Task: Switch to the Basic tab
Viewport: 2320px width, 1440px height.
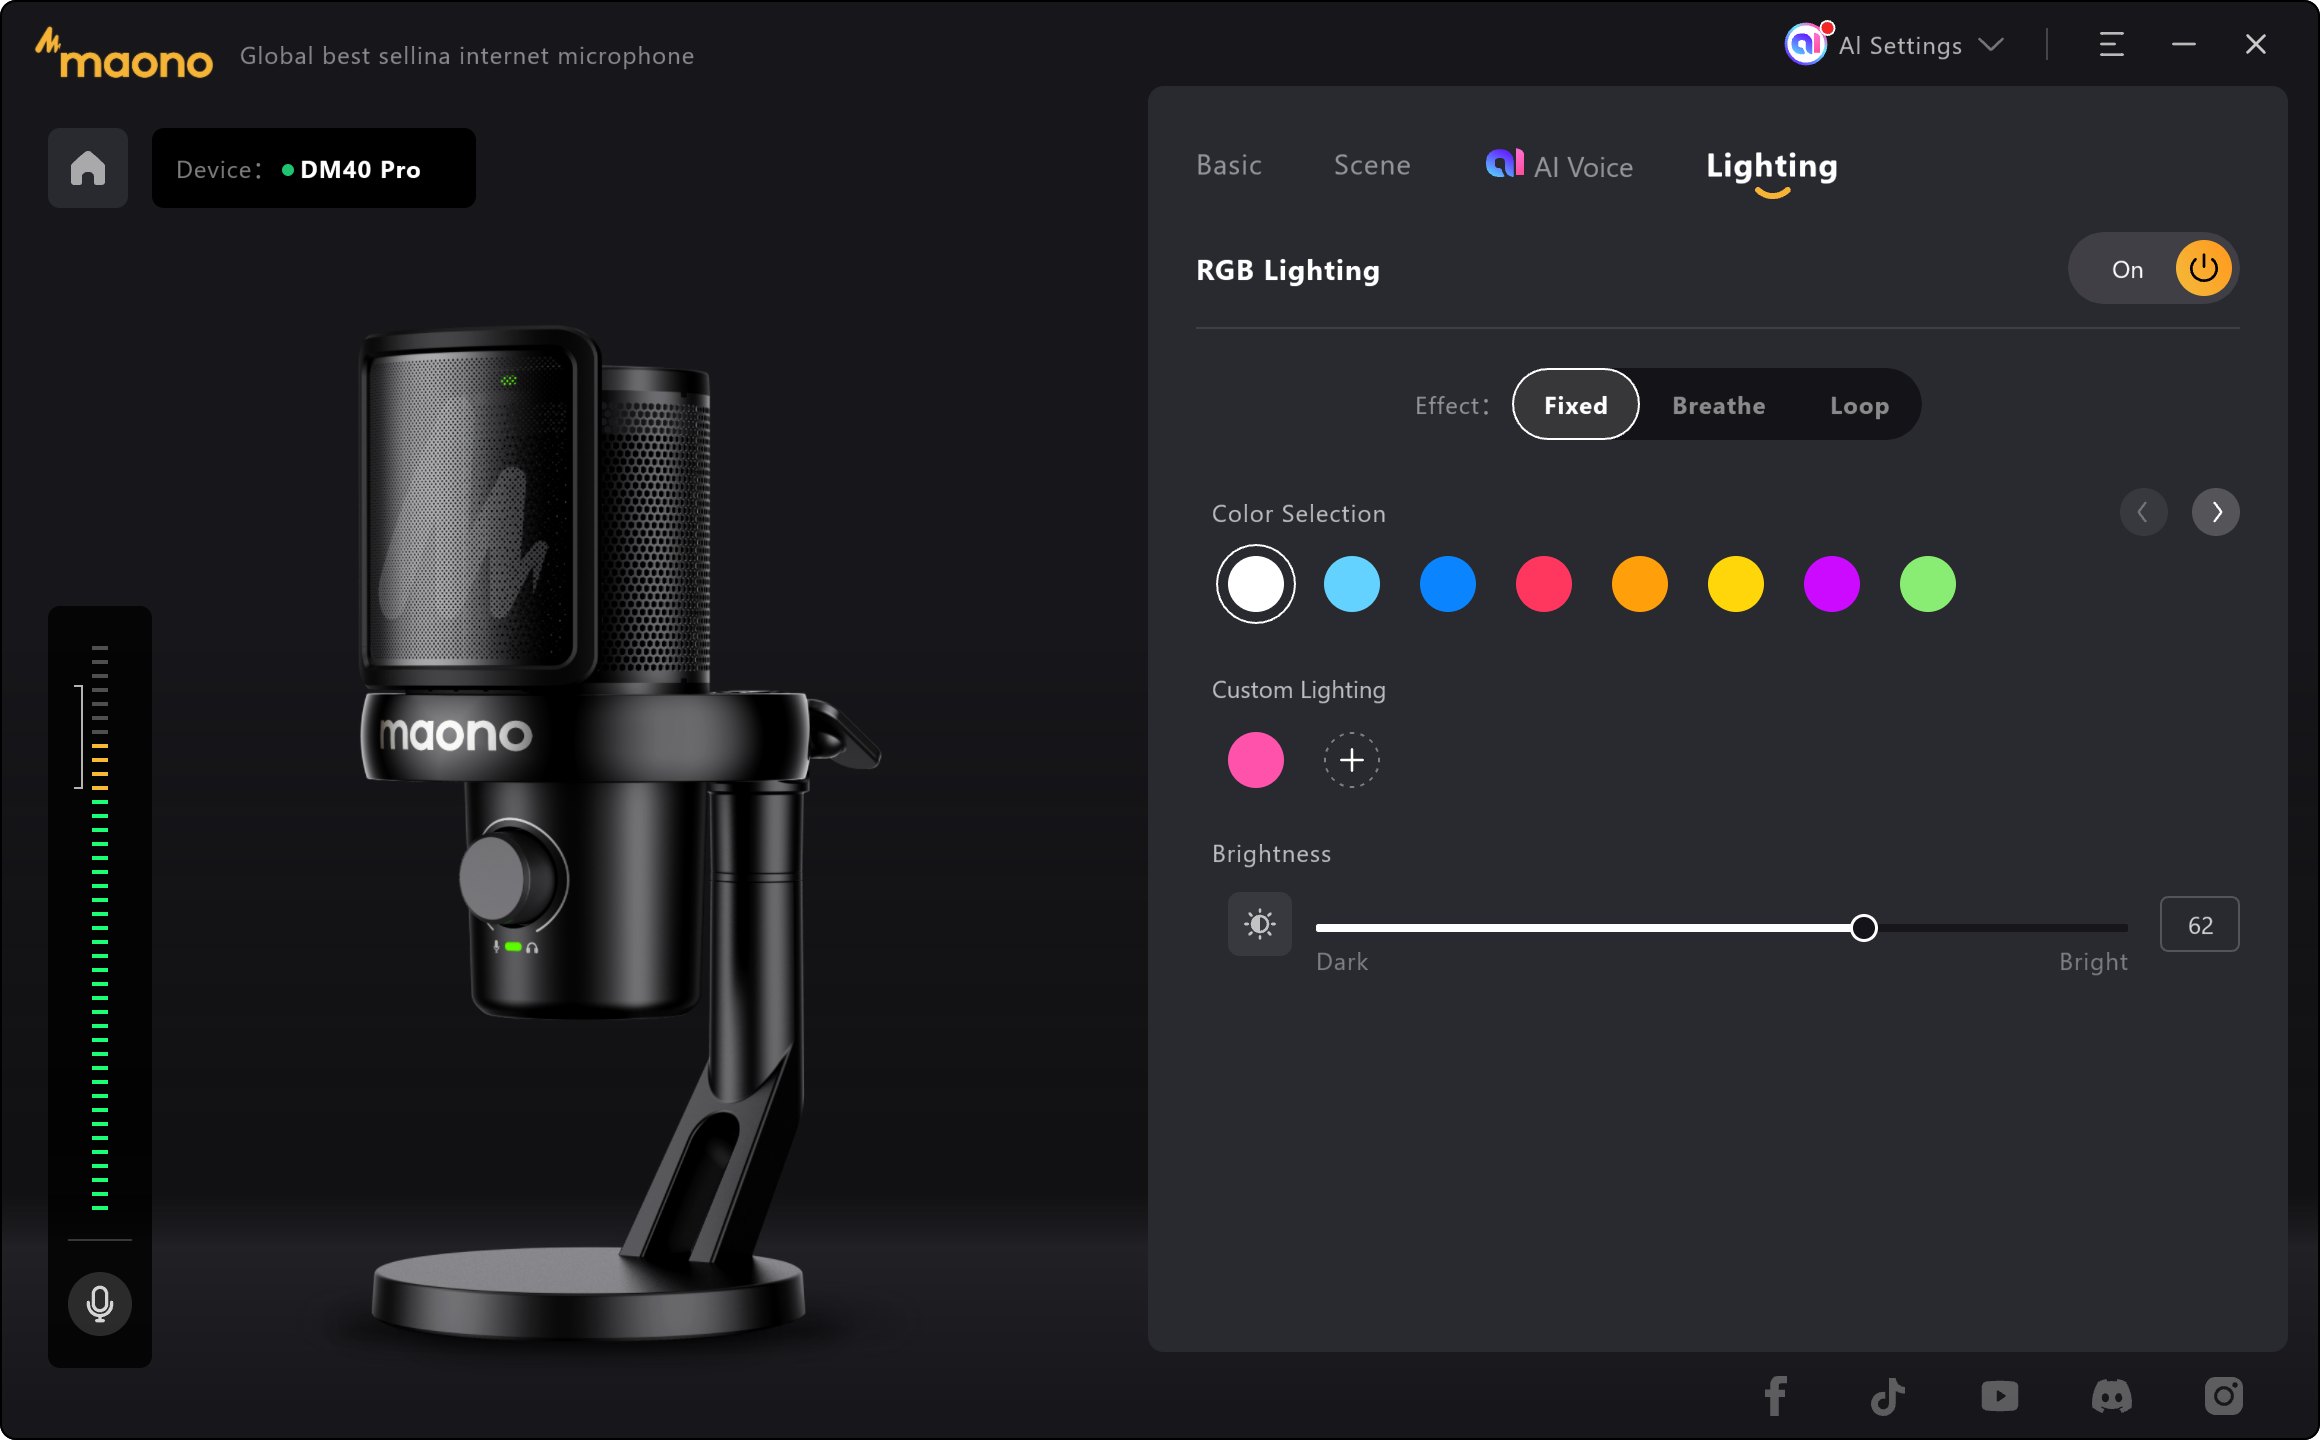Action: click(1229, 165)
